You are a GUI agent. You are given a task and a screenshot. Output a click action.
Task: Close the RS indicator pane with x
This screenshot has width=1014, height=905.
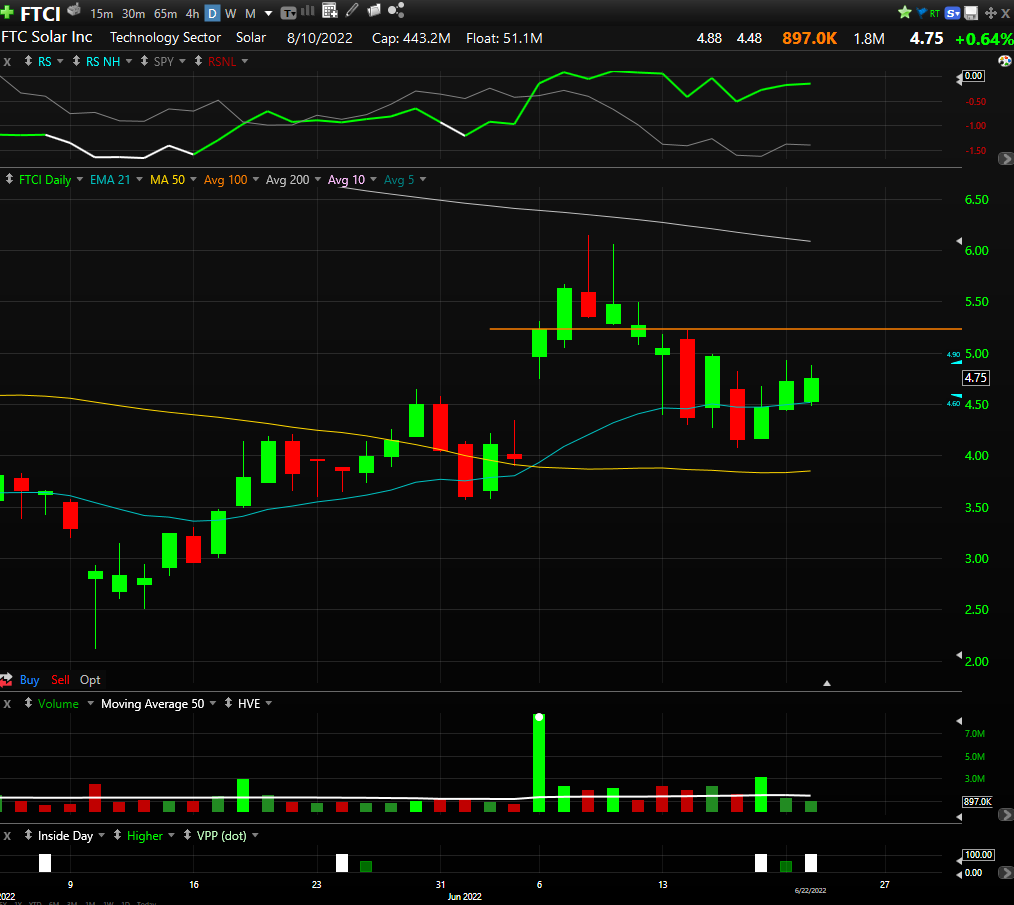[x=7, y=61]
